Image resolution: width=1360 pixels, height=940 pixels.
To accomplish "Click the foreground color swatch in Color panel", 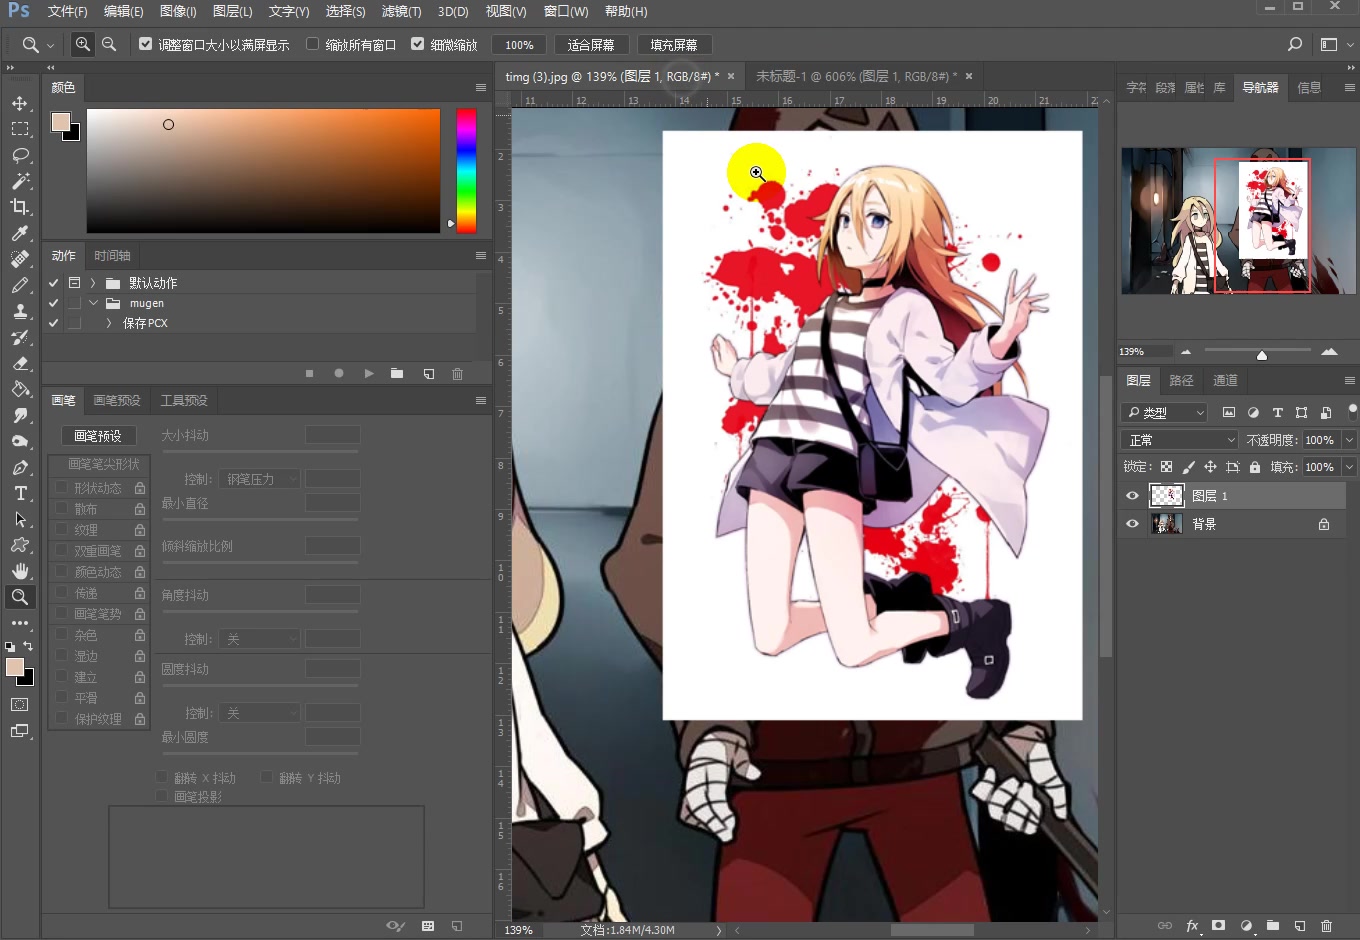I will coord(61,122).
